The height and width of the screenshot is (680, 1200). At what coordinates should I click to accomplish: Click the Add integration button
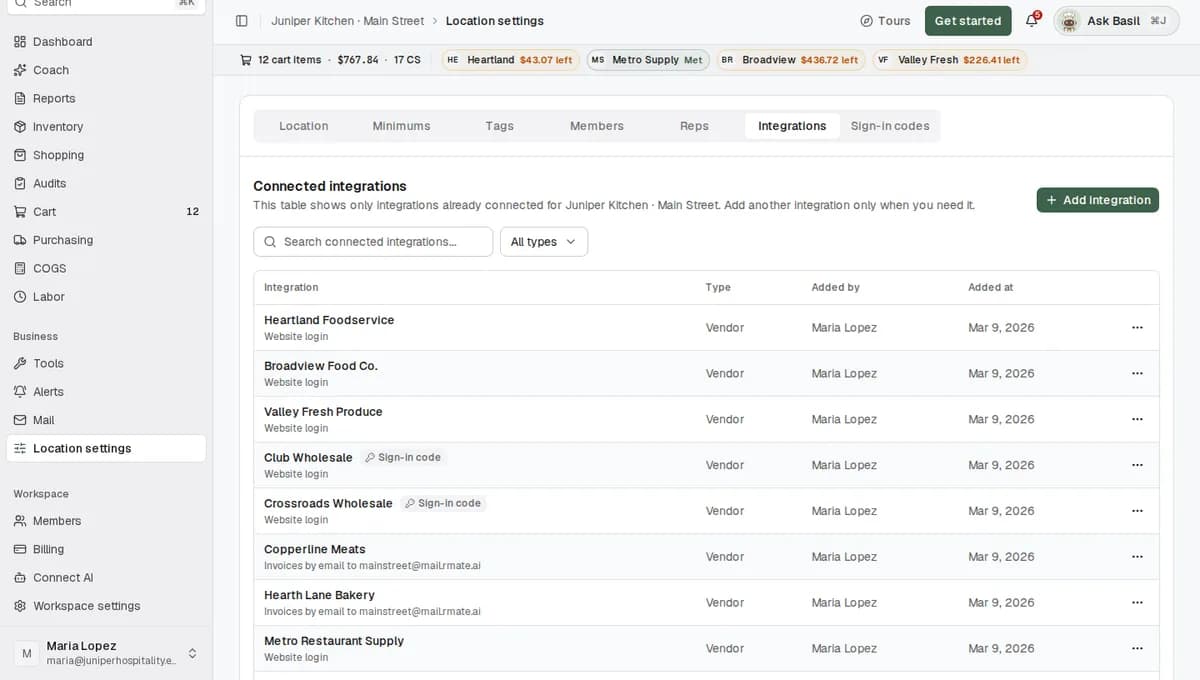[1097, 200]
